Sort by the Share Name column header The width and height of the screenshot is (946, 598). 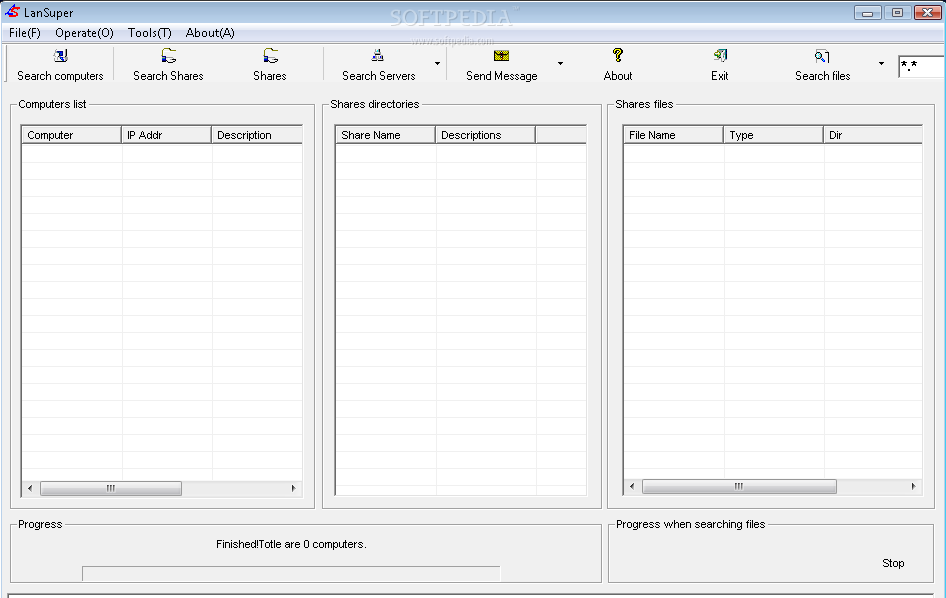tap(385, 135)
